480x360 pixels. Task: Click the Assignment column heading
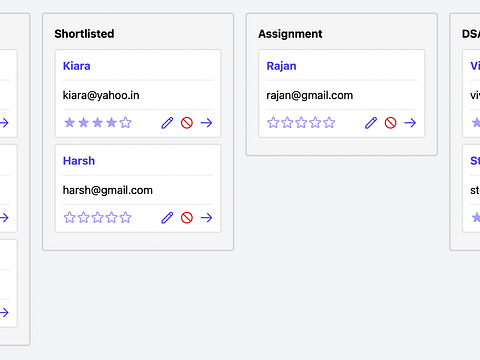tap(290, 34)
